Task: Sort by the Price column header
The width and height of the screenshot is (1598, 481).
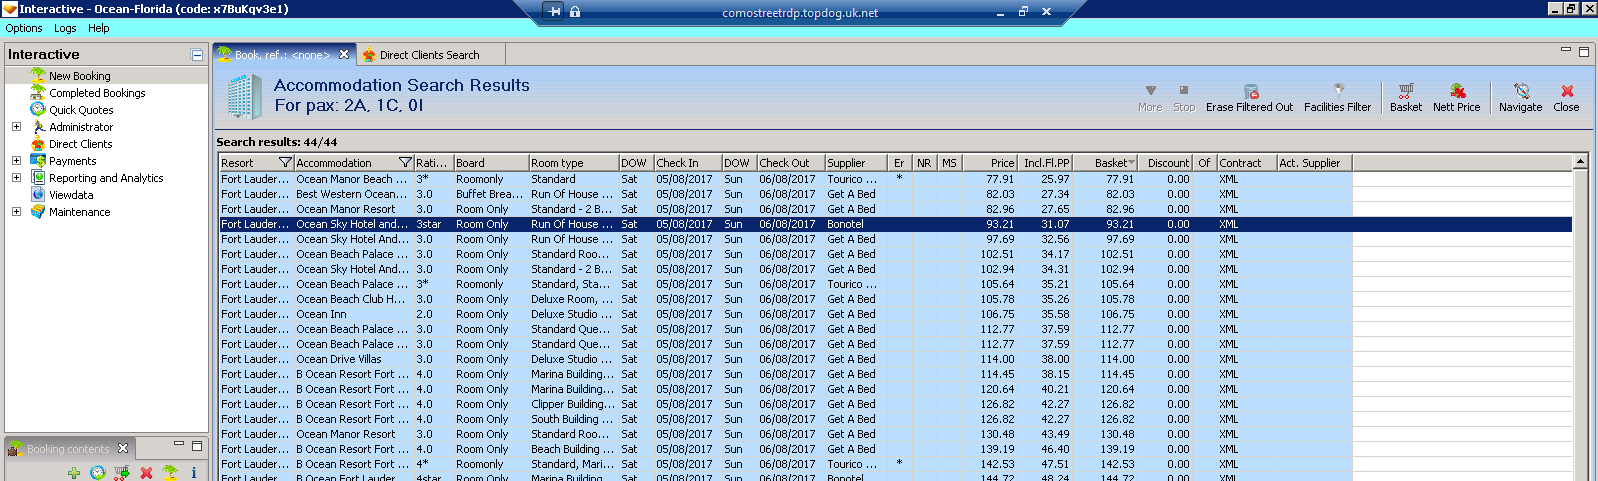Action: (990, 163)
